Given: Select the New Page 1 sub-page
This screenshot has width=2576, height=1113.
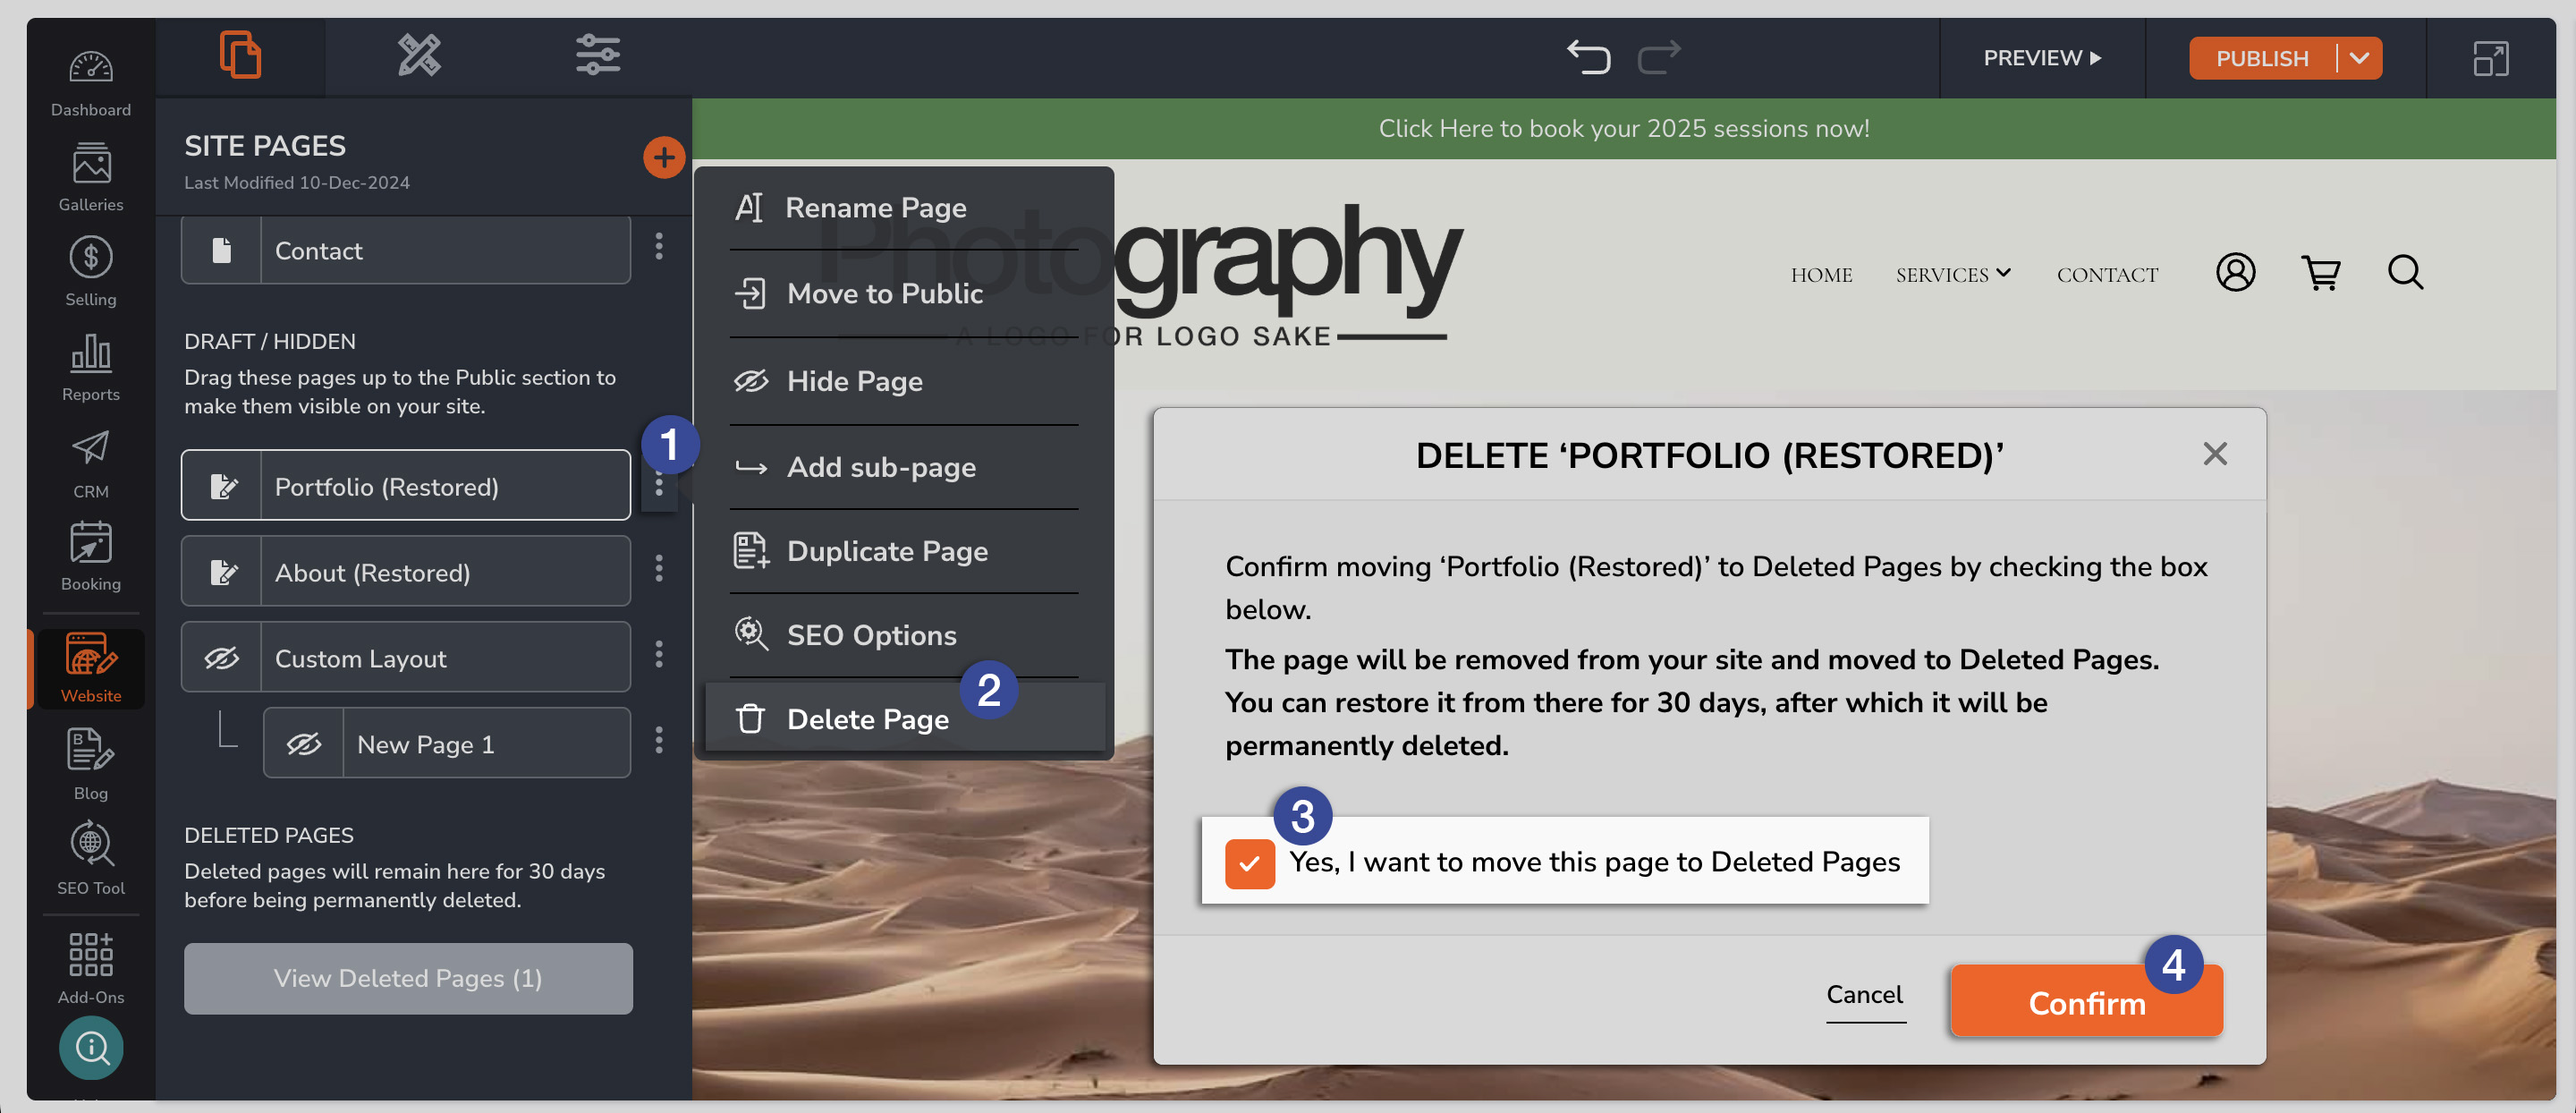Looking at the screenshot, I should pos(447,743).
